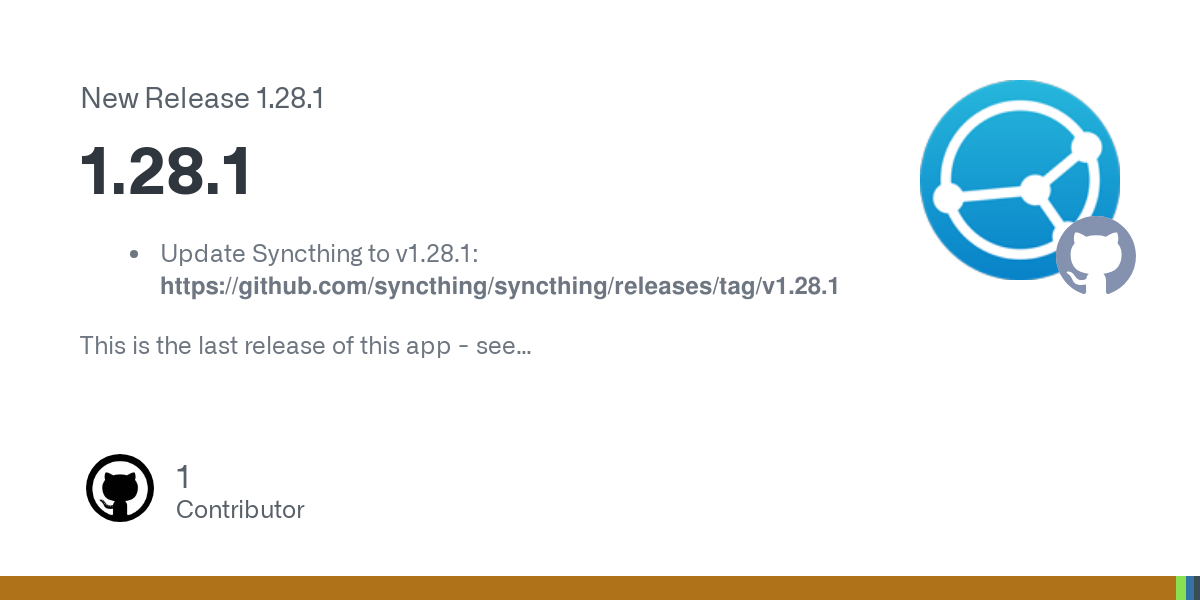Click the blue language bar segment
The image size is (1200, 600).
1190,588
